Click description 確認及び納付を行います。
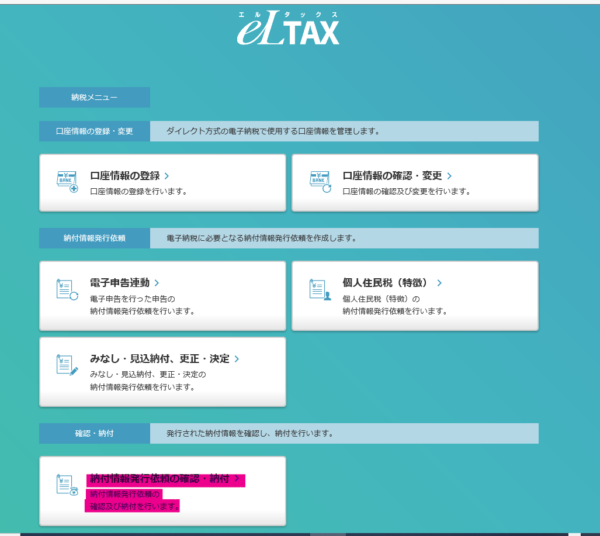600x536 pixels. 135,507
